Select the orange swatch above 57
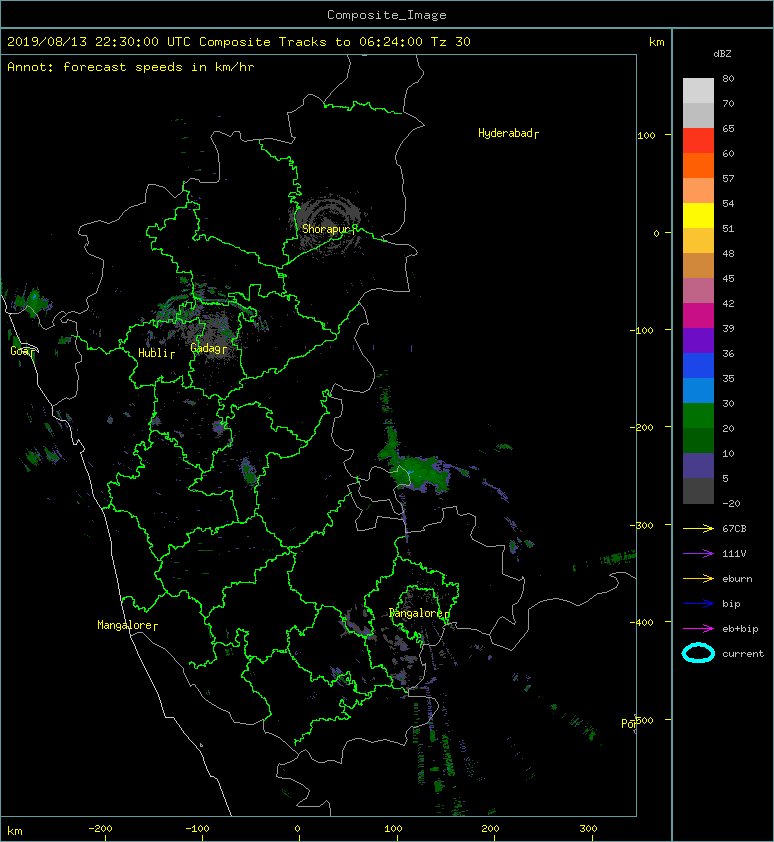 698,165
